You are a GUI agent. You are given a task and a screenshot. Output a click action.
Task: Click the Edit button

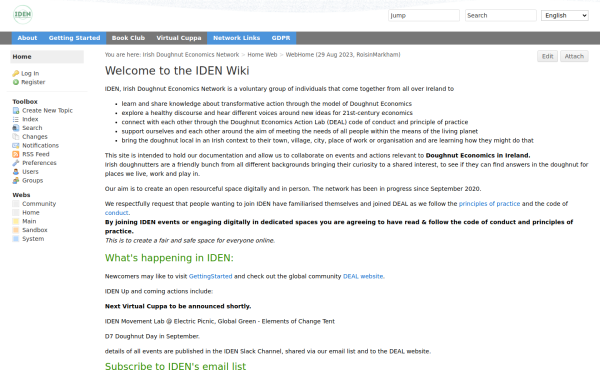click(548, 56)
